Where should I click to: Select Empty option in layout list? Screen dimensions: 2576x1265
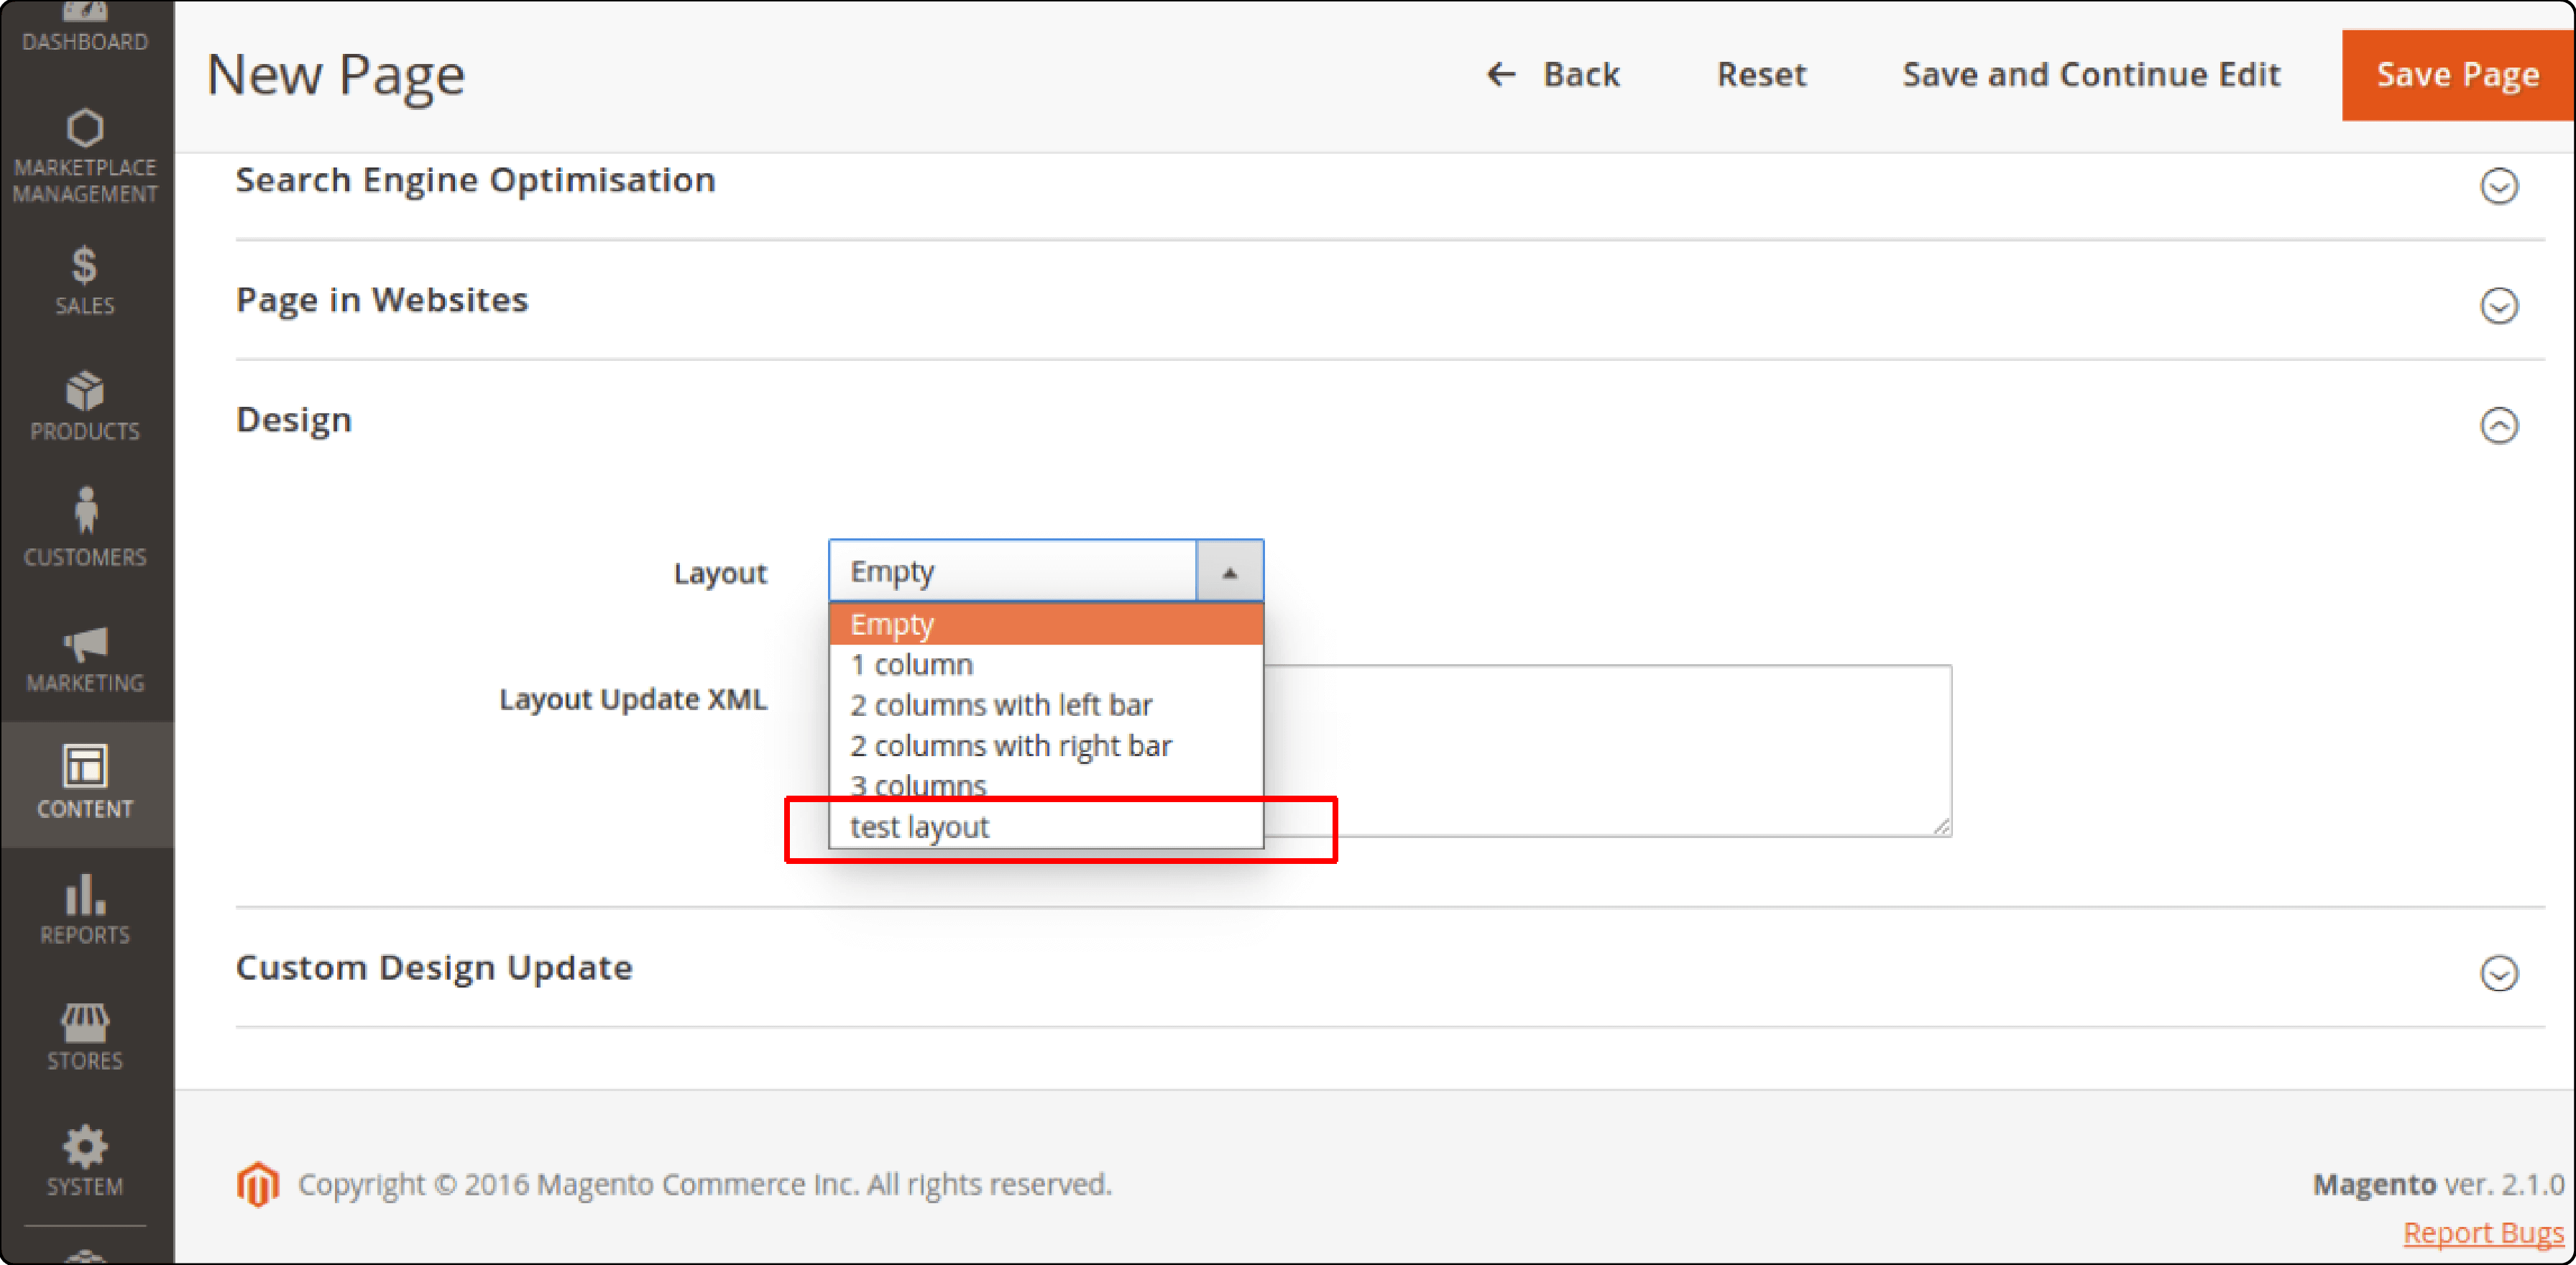point(1046,624)
